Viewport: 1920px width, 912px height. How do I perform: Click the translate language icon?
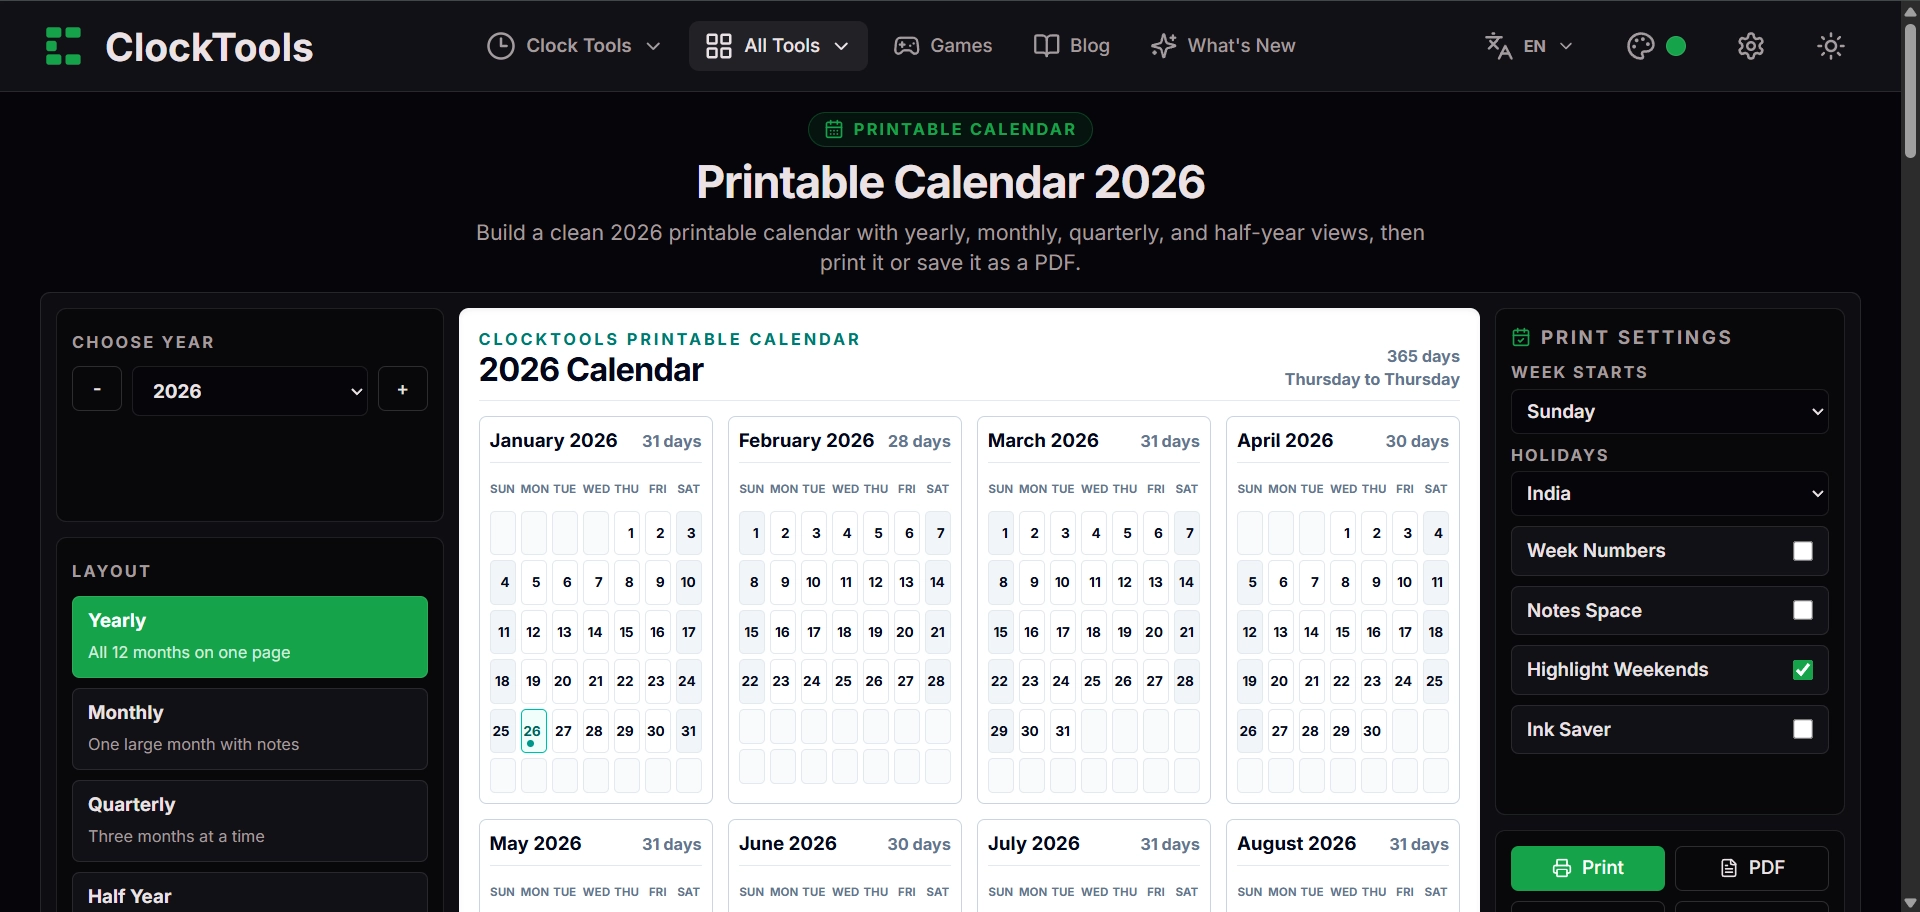[x=1498, y=46]
